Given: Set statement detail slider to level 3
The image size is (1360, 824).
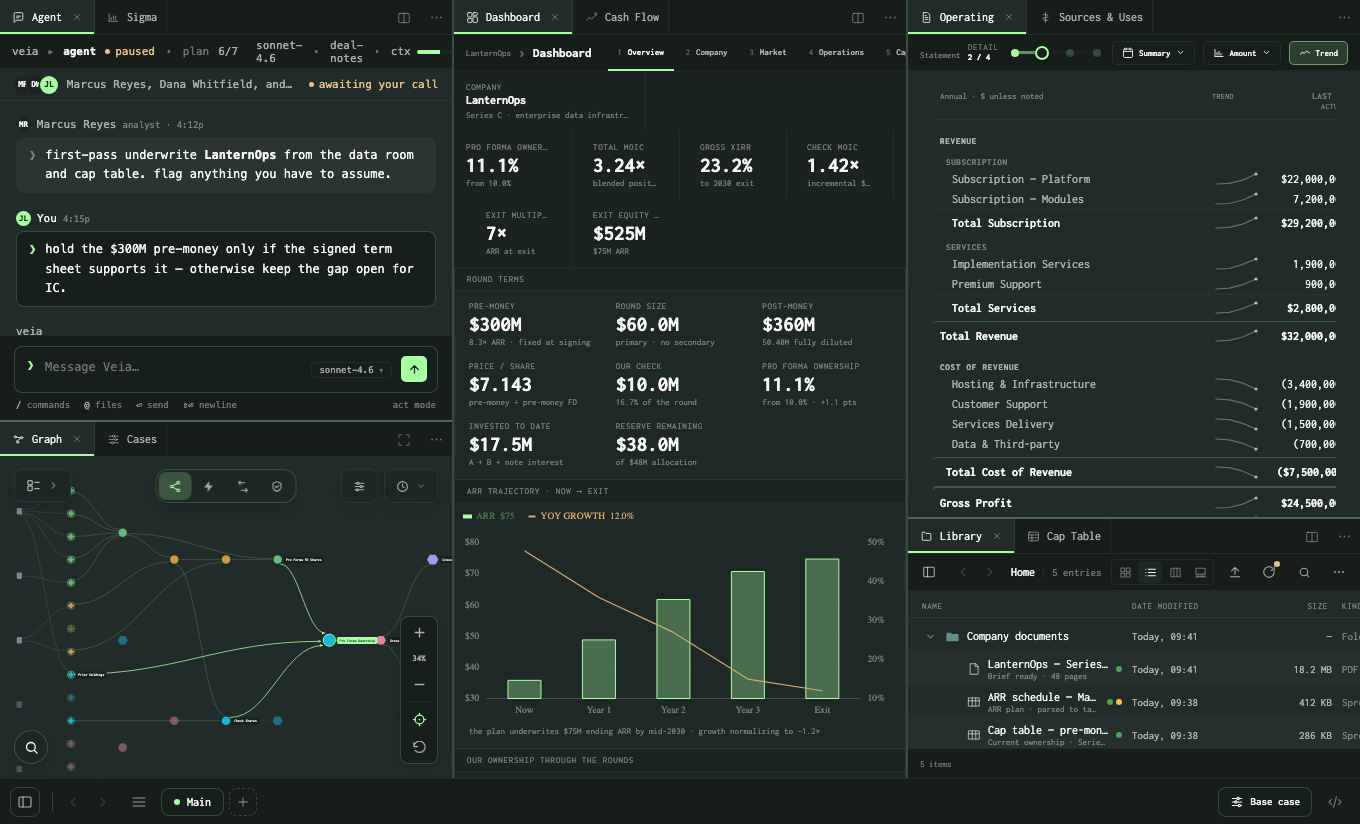Looking at the screenshot, I should tap(1070, 52).
